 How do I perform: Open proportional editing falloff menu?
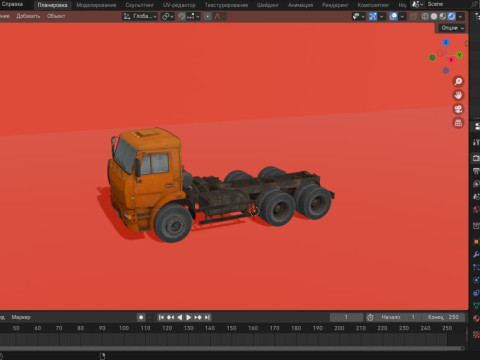tap(219, 16)
